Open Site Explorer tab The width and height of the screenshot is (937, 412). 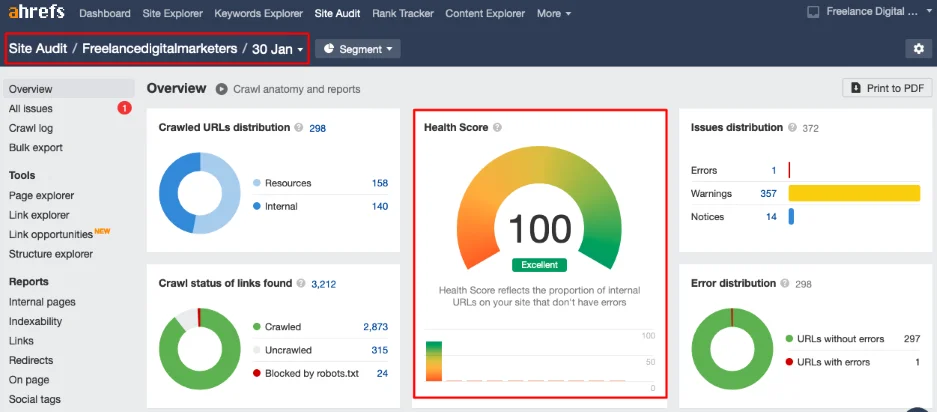tap(172, 13)
